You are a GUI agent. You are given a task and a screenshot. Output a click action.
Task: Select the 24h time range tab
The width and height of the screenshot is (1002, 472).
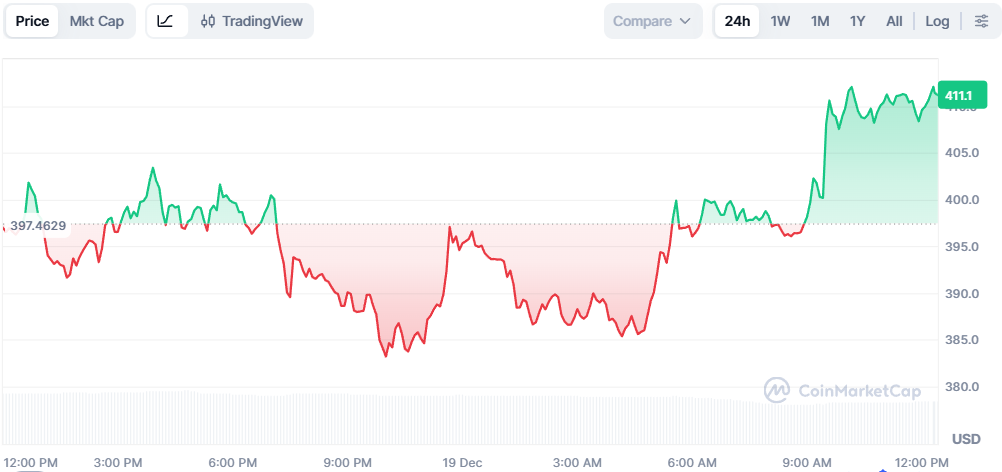click(x=737, y=21)
